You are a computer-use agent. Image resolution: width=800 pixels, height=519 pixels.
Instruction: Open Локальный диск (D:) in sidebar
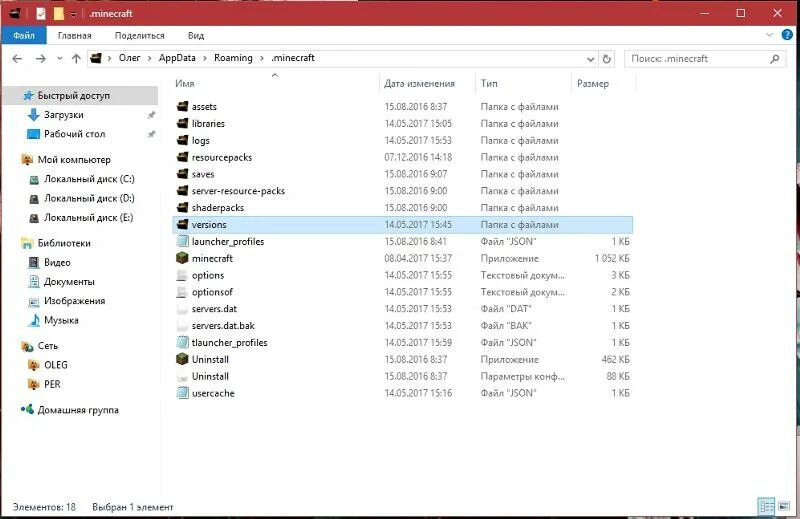89,198
